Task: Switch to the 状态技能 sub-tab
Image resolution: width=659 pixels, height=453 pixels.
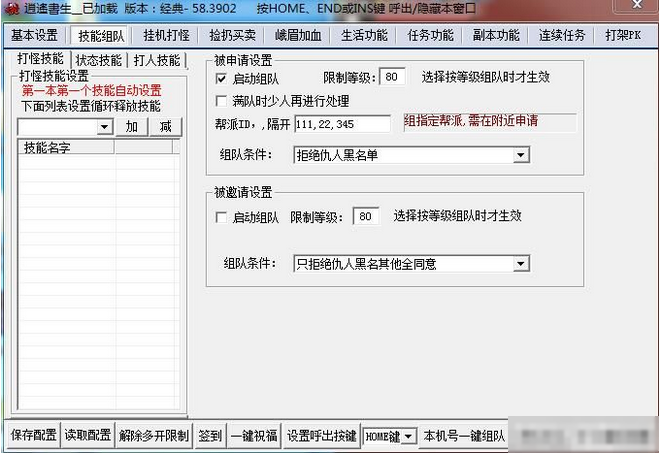Action: 99,60
